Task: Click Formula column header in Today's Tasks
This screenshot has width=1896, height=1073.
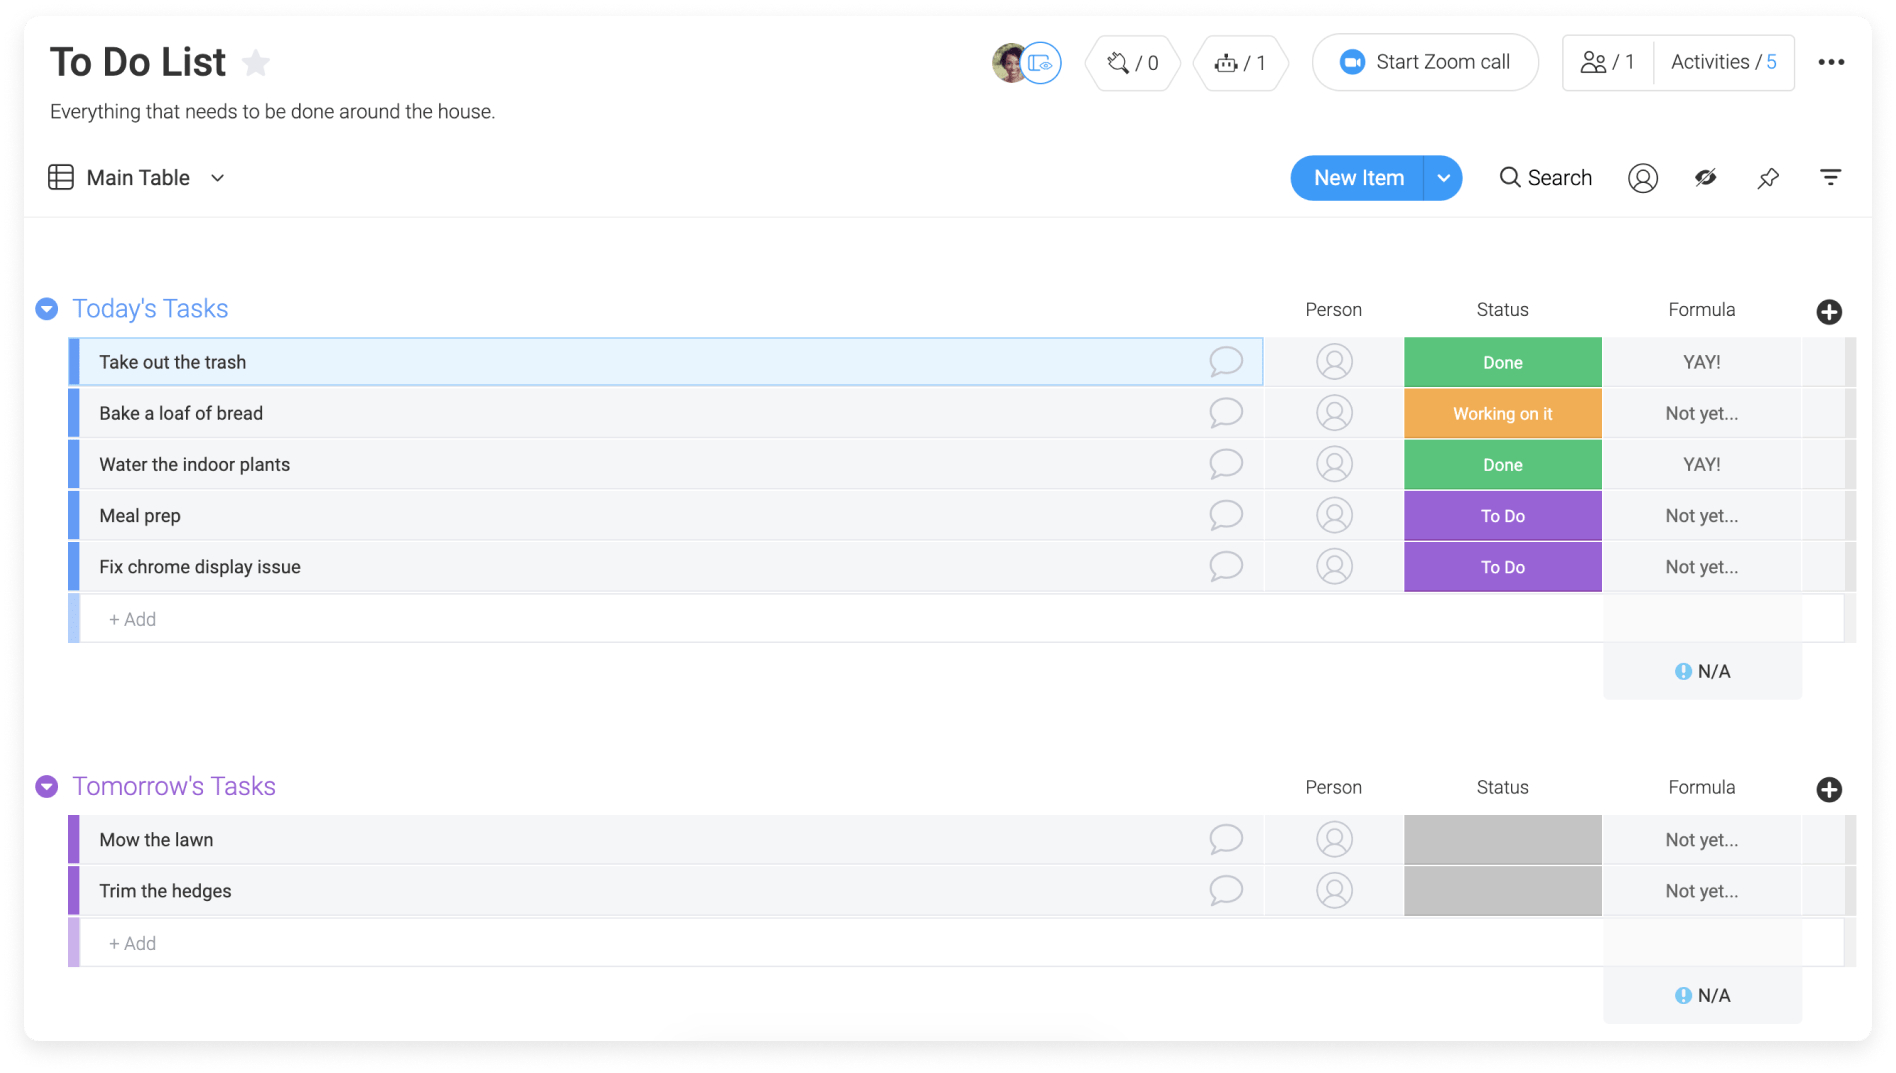Action: 1701,310
